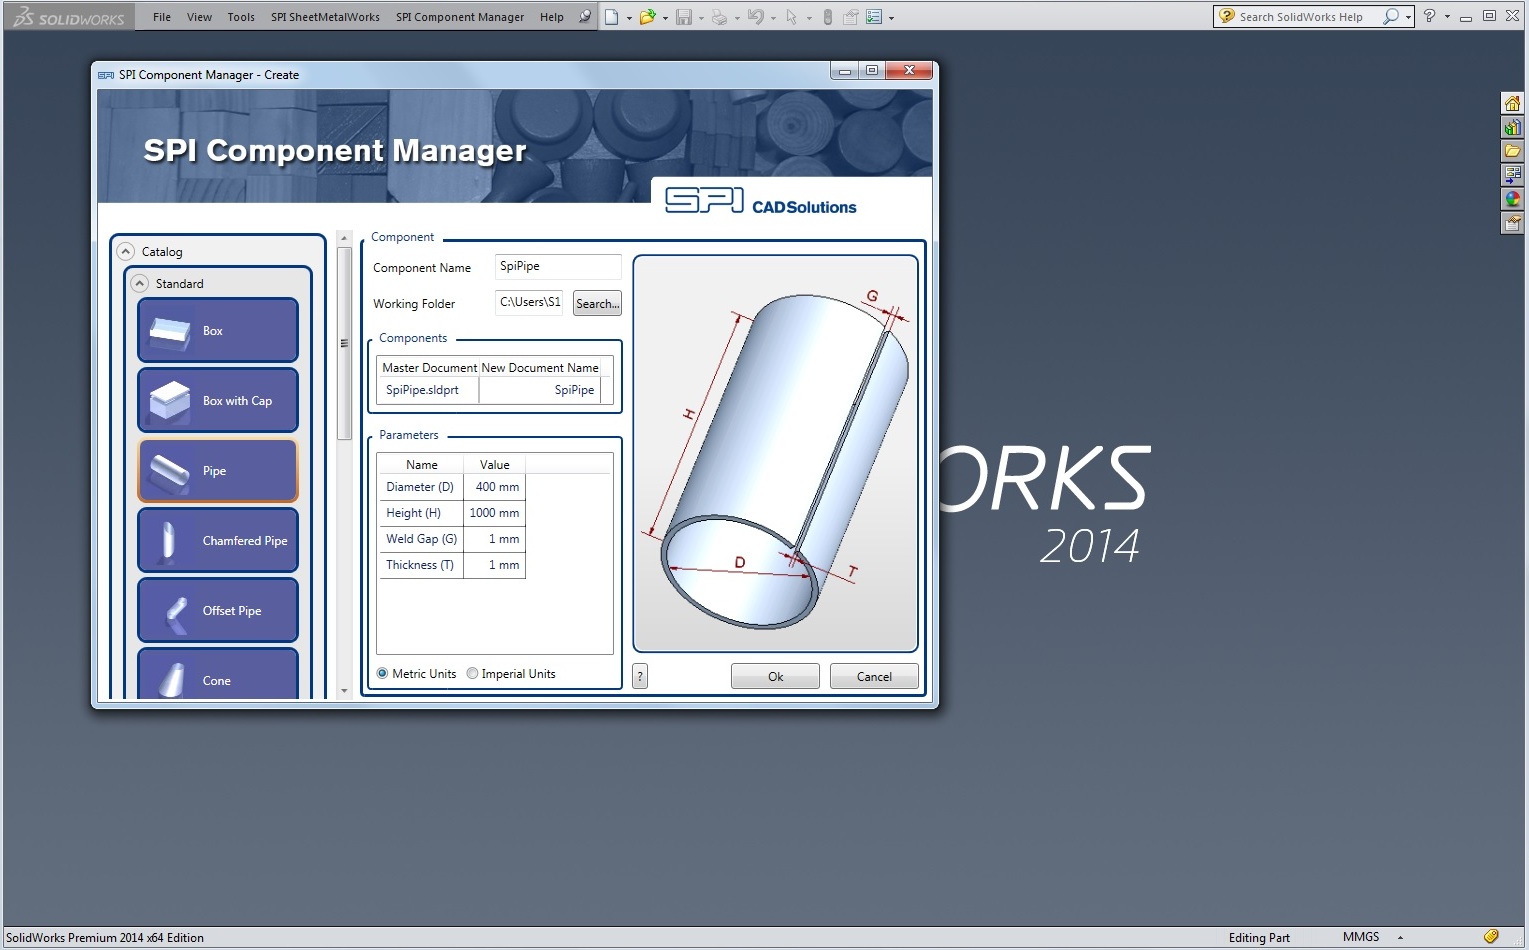The height and width of the screenshot is (950, 1529).
Task: Click the search magnifier icon
Action: (x=1391, y=16)
